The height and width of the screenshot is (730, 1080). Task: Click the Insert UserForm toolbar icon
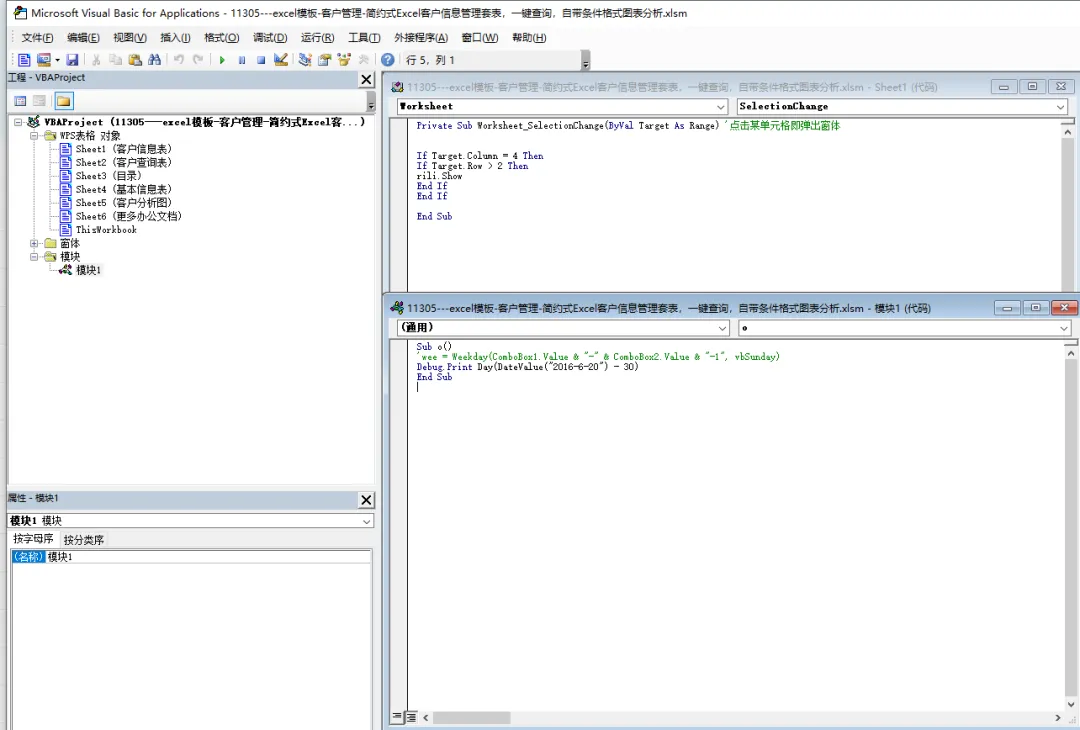point(43,60)
